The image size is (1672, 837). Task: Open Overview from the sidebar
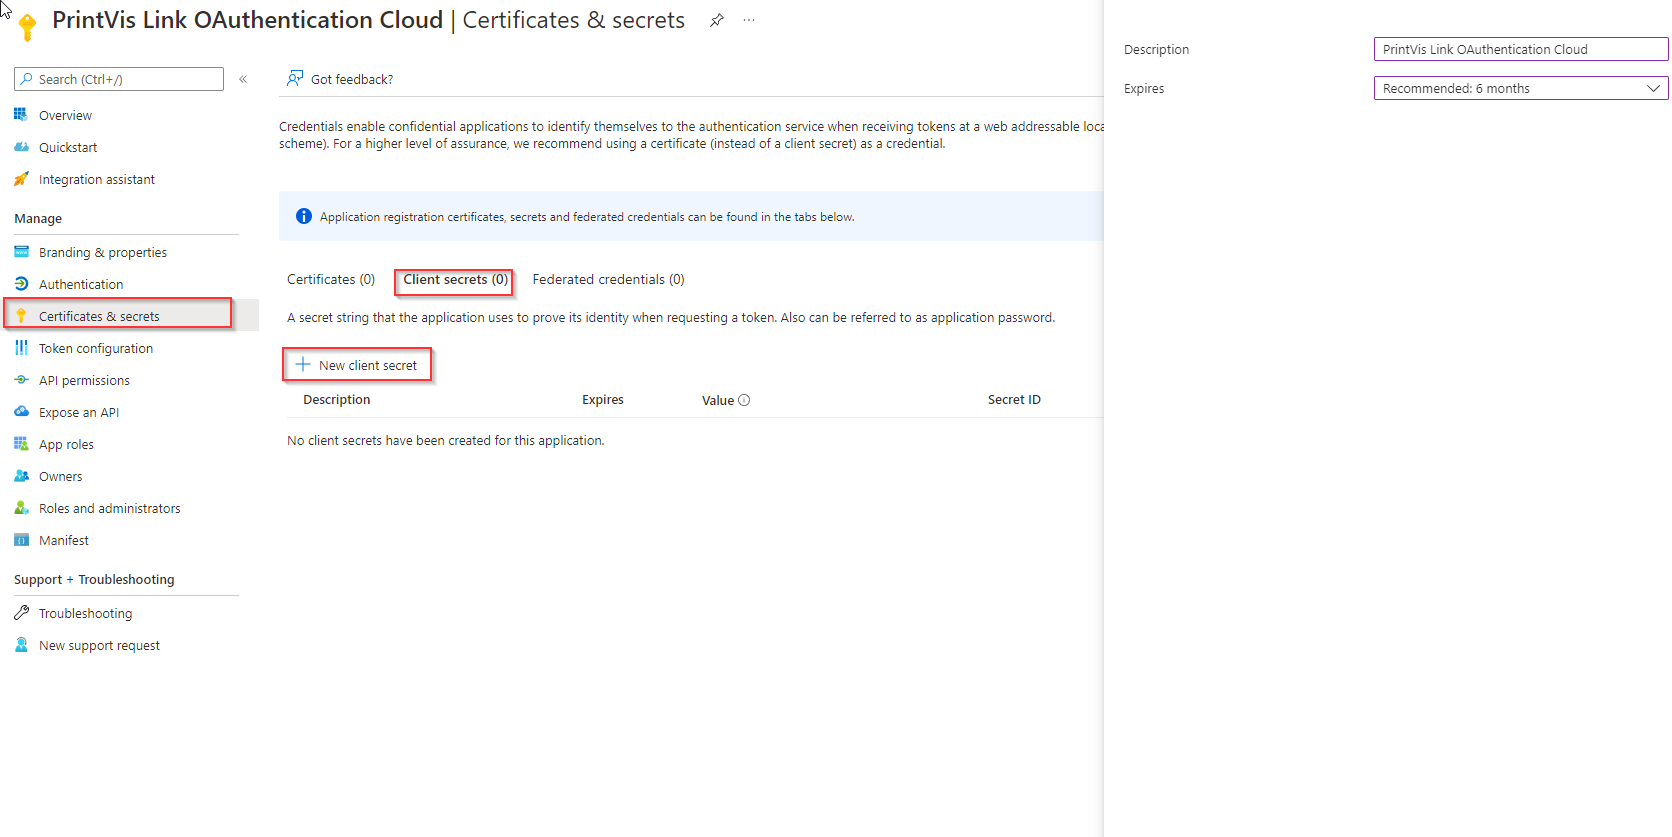pos(65,116)
